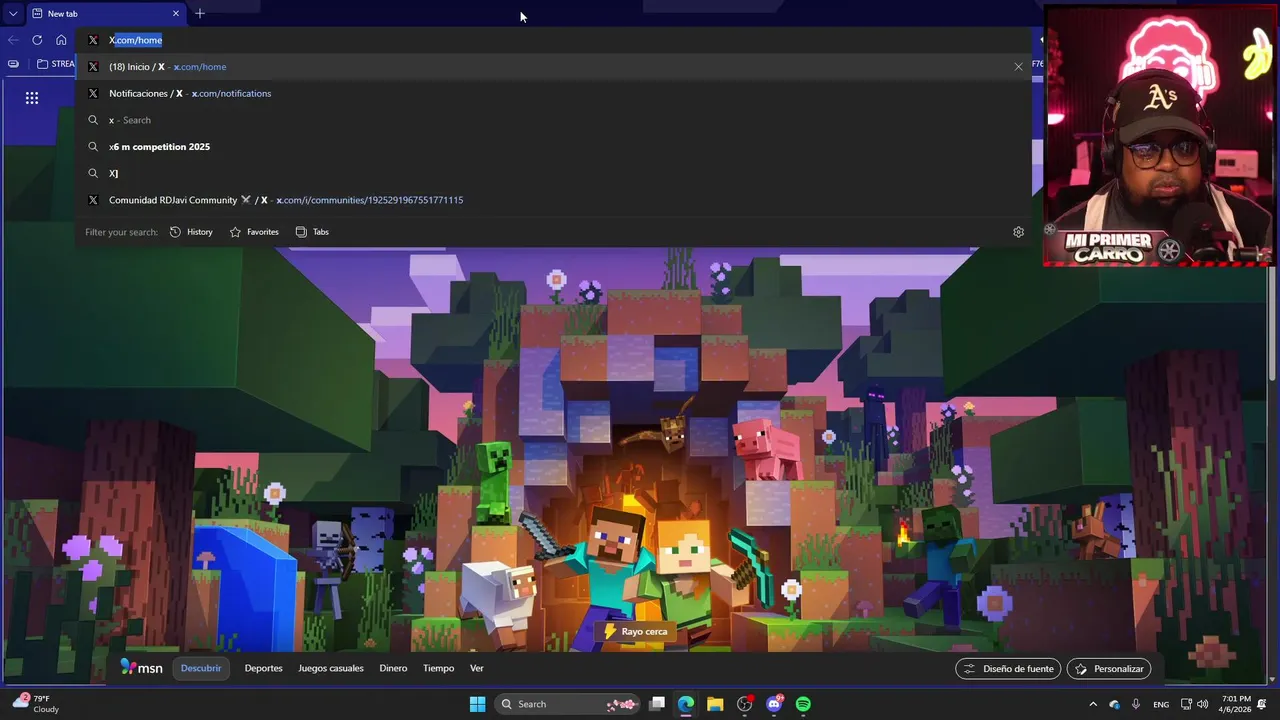Open File Explorer from taskbar

pos(715,704)
